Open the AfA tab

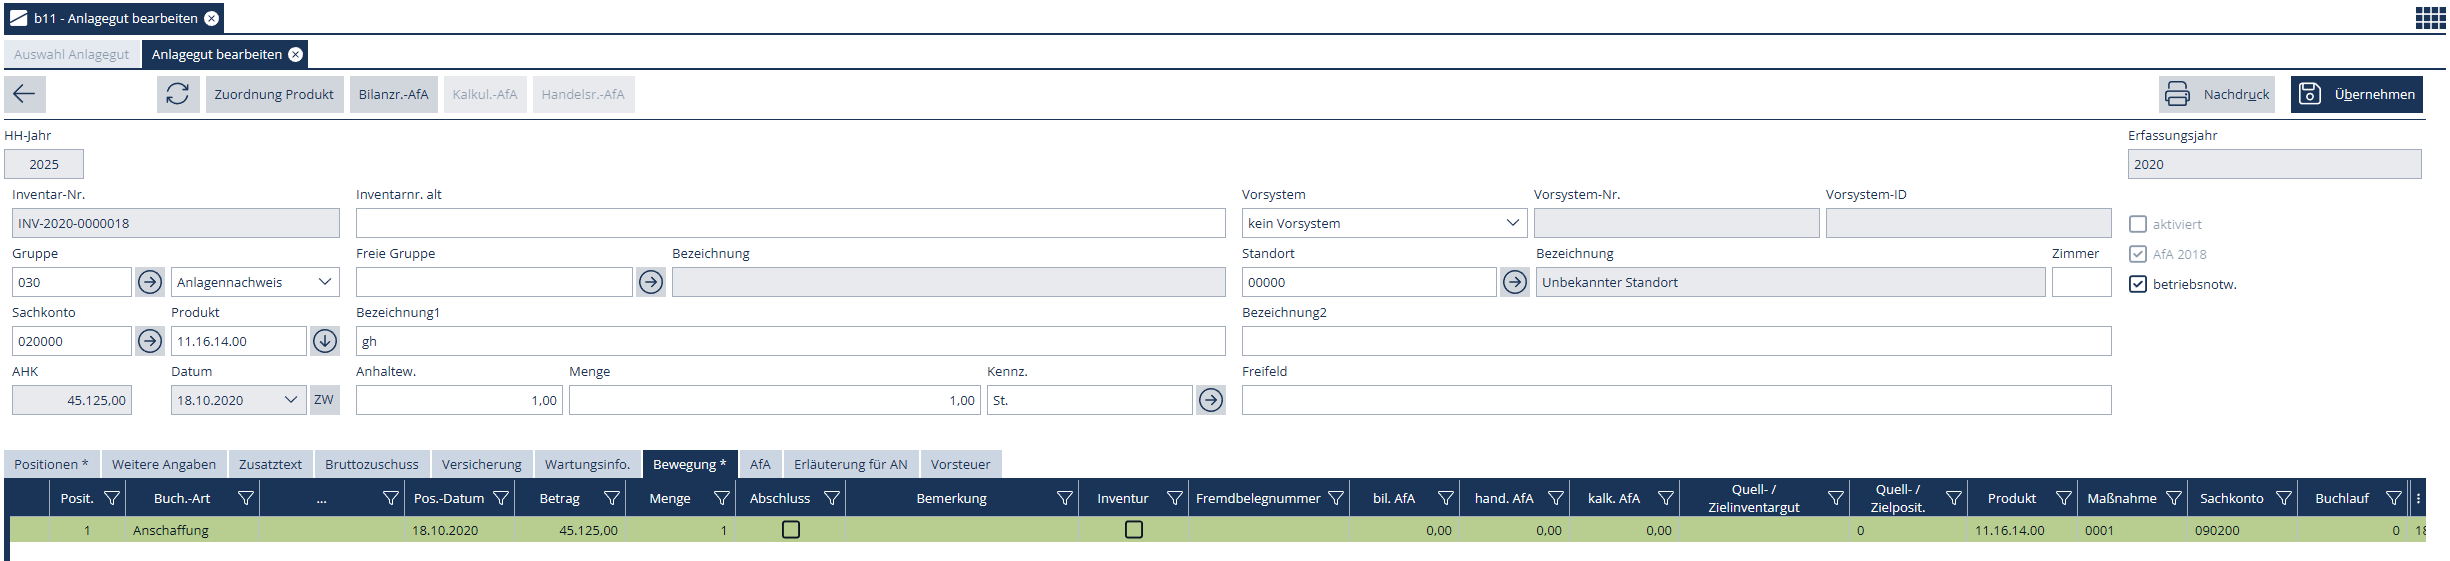coord(760,464)
